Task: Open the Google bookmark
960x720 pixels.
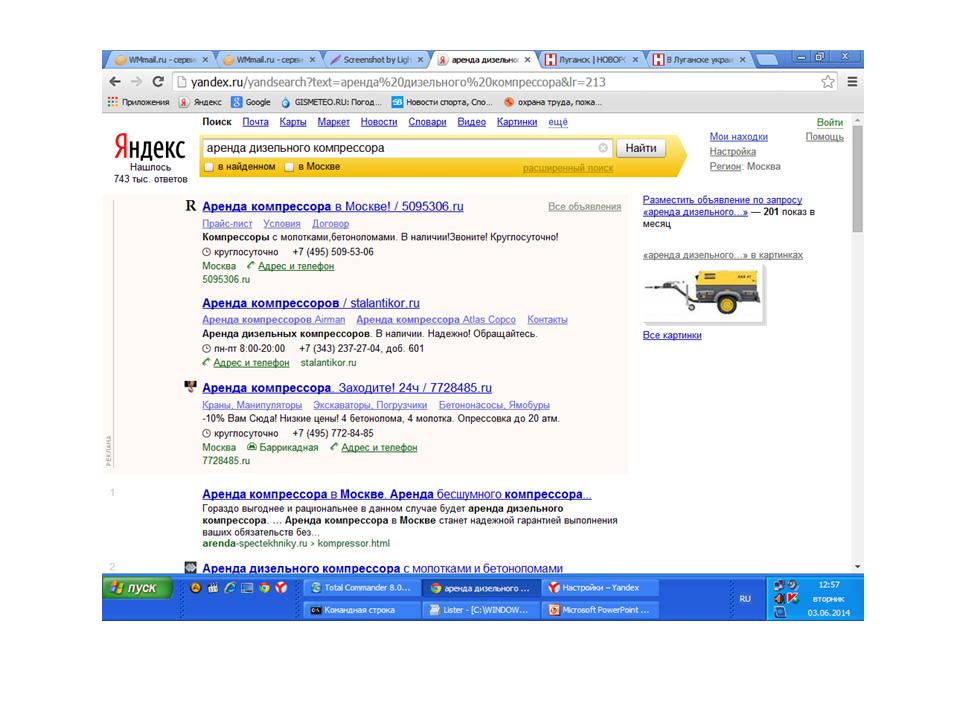Action: tap(251, 102)
